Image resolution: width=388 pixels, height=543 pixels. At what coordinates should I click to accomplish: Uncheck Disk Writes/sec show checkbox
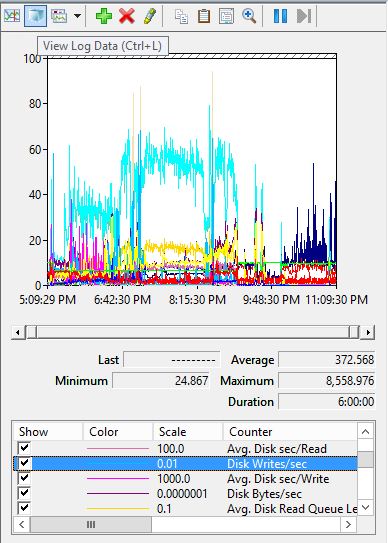tap(24, 463)
